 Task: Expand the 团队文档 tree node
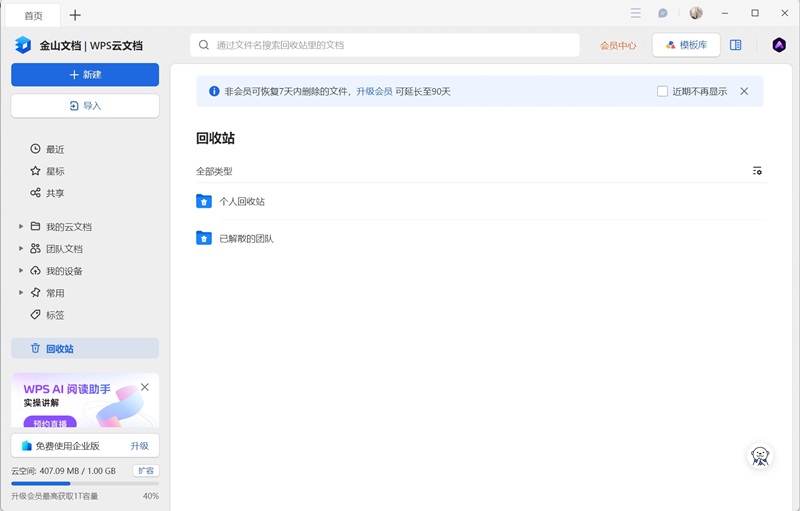(21, 248)
